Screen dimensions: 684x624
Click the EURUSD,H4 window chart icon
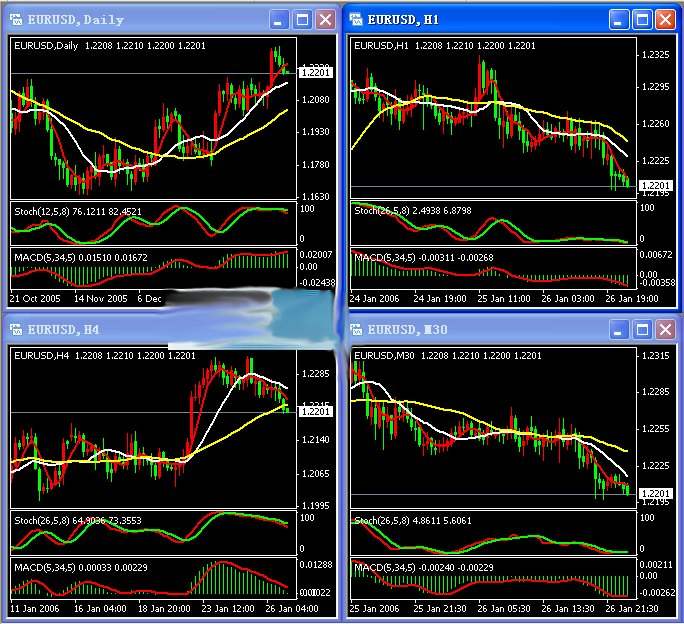[16, 329]
